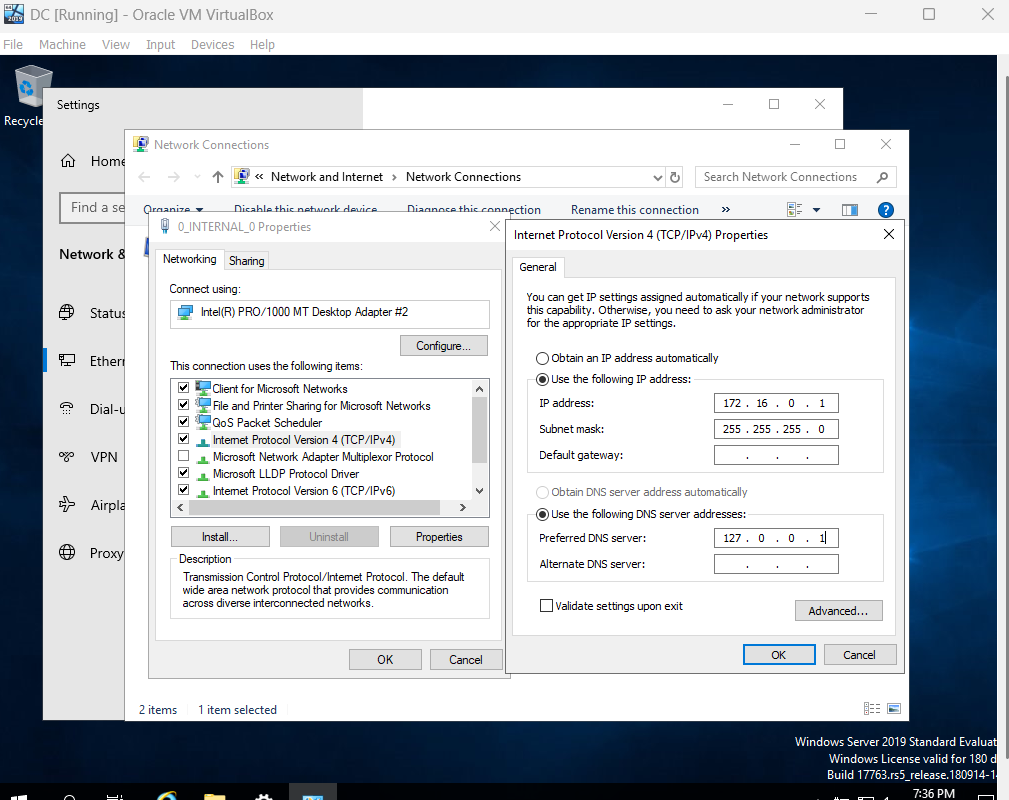
Task: Refresh the Network Connections address bar
Action: pyautogui.click(x=674, y=177)
